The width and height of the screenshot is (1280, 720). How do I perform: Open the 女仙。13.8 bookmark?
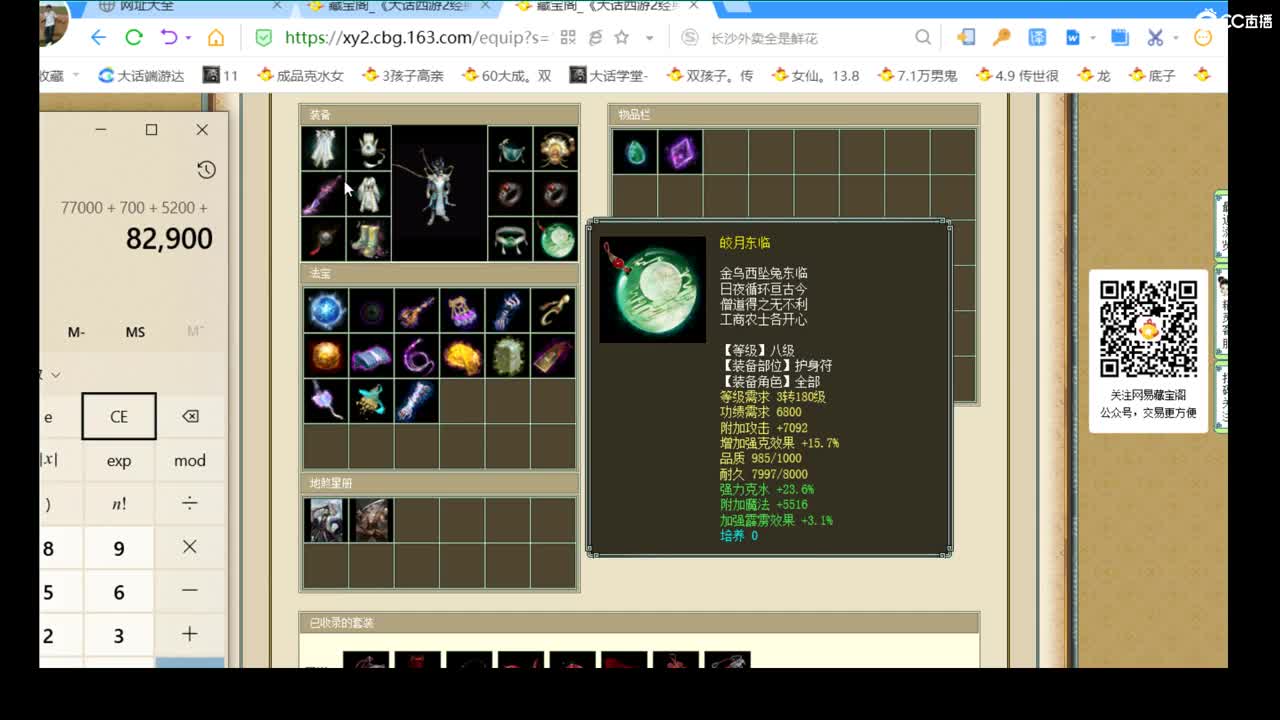[x=815, y=75]
